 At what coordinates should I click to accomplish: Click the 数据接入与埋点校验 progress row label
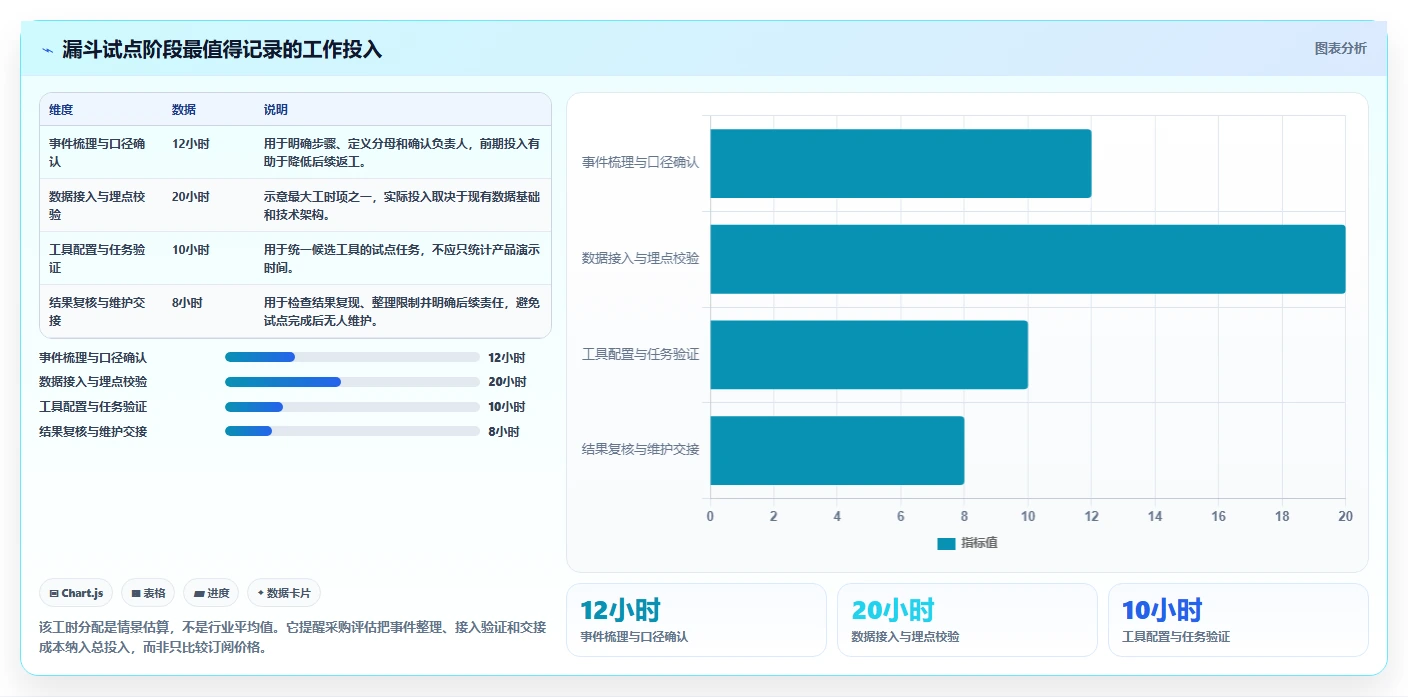tap(93, 382)
